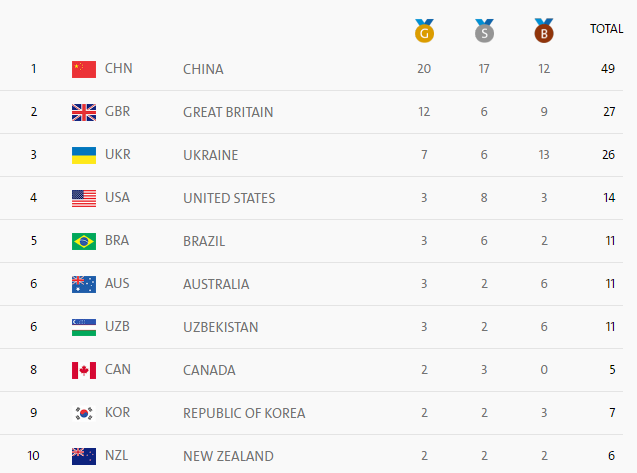Open the CHINA country link
Screen dimensions: 637x473
pyautogui.click(x=203, y=69)
